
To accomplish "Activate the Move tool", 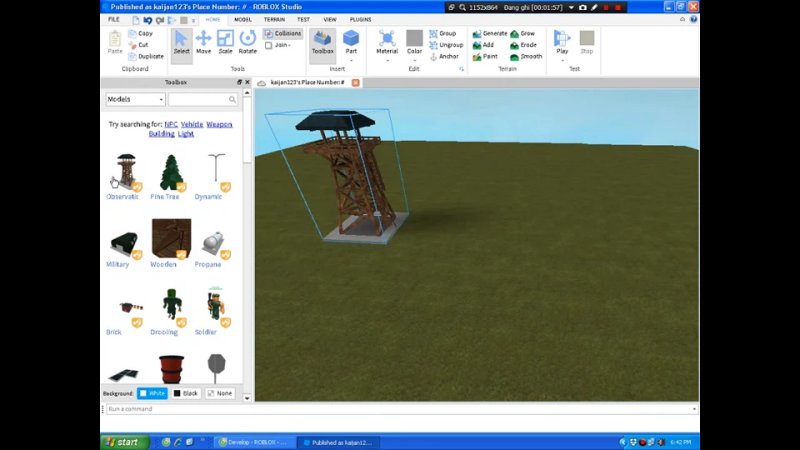I will pos(204,43).
